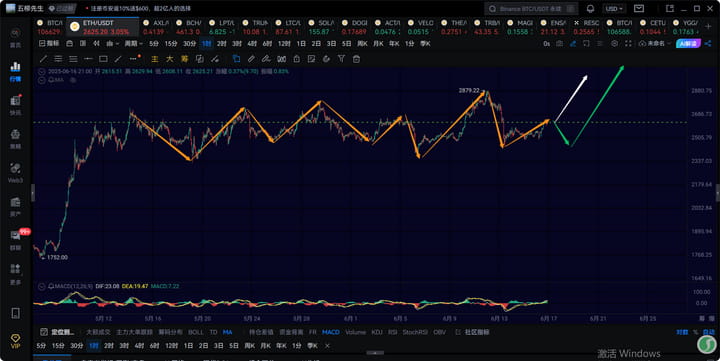Open the VIP diamond icon in sidebar
Screen dimensions: 720x361
coord(15,341)
